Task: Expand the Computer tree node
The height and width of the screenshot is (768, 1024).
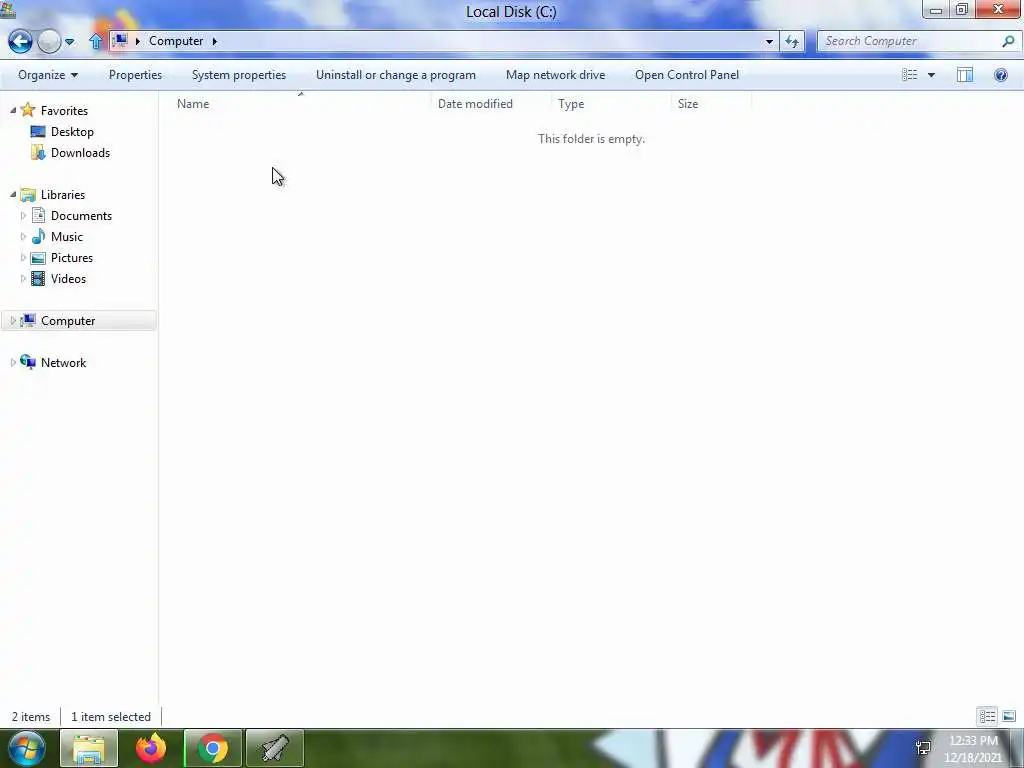Action: (x=12, y=321)
